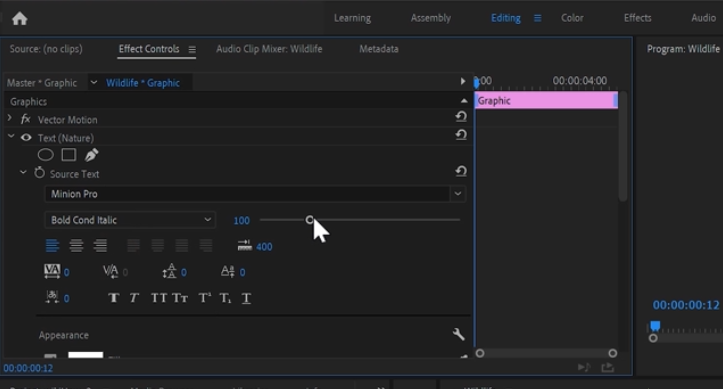This screenshot has width=723, height=389.
Task: Click the tab width value 400
Action: 264,247
